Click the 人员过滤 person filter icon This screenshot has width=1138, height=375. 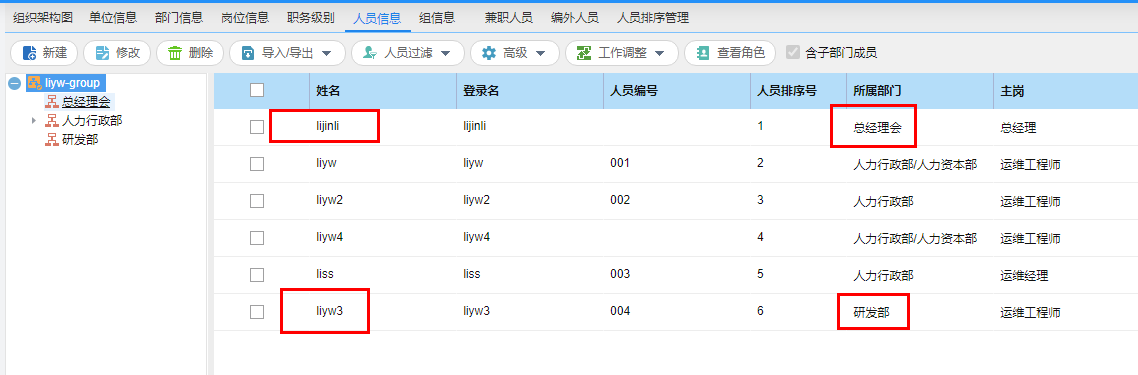(x=370, y=53)
